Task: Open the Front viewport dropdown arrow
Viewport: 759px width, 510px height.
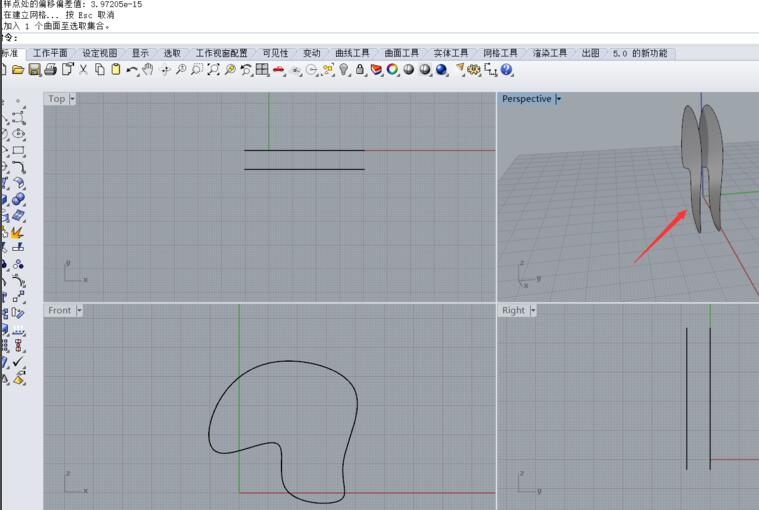Action: pyautogui.click(x=79, y=311)
